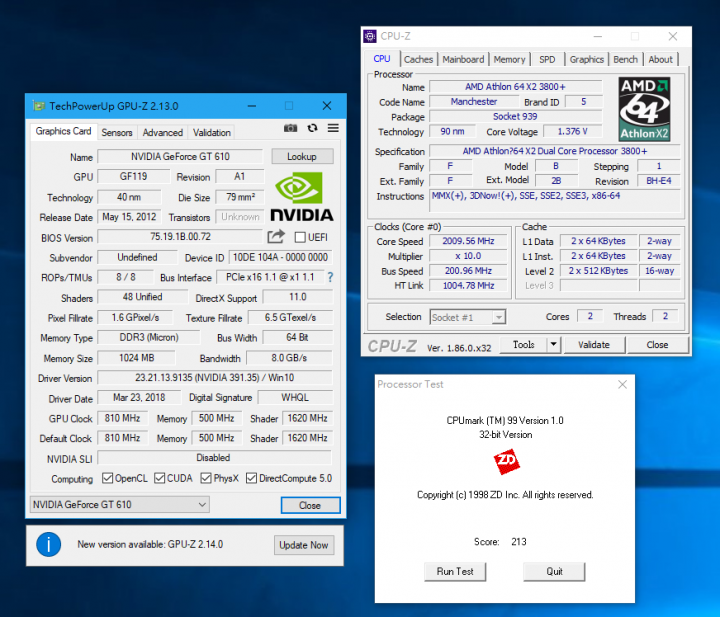Screen dimensions: 720x617
Task: Open the Caches tab in CPU-Z
Action: [x=418, y=60]
